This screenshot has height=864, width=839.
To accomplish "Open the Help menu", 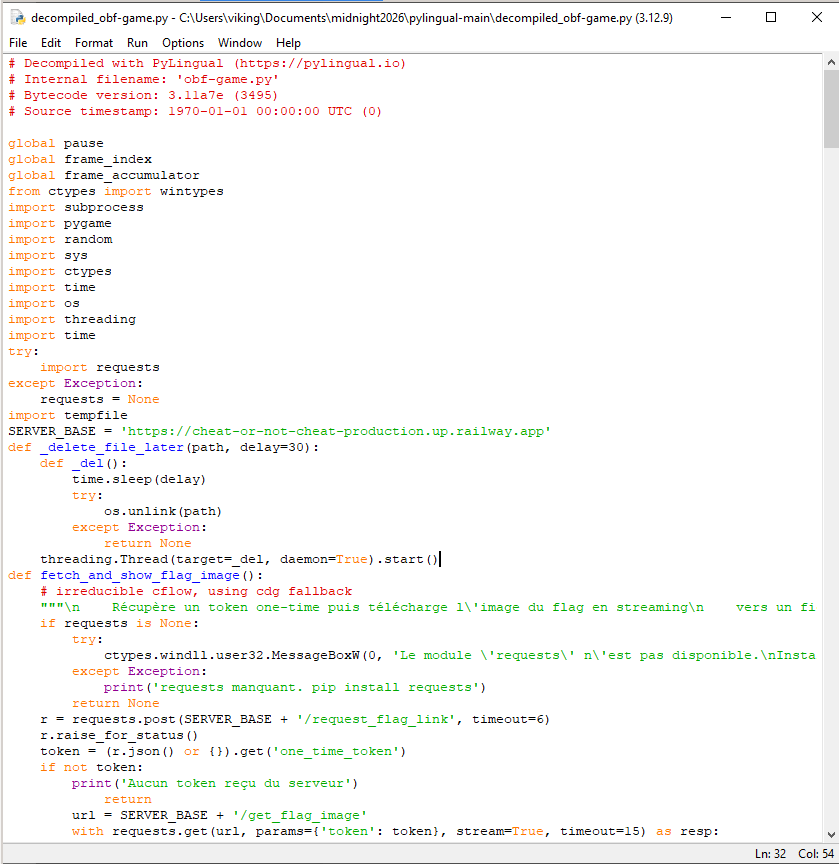I will point(288,43).
